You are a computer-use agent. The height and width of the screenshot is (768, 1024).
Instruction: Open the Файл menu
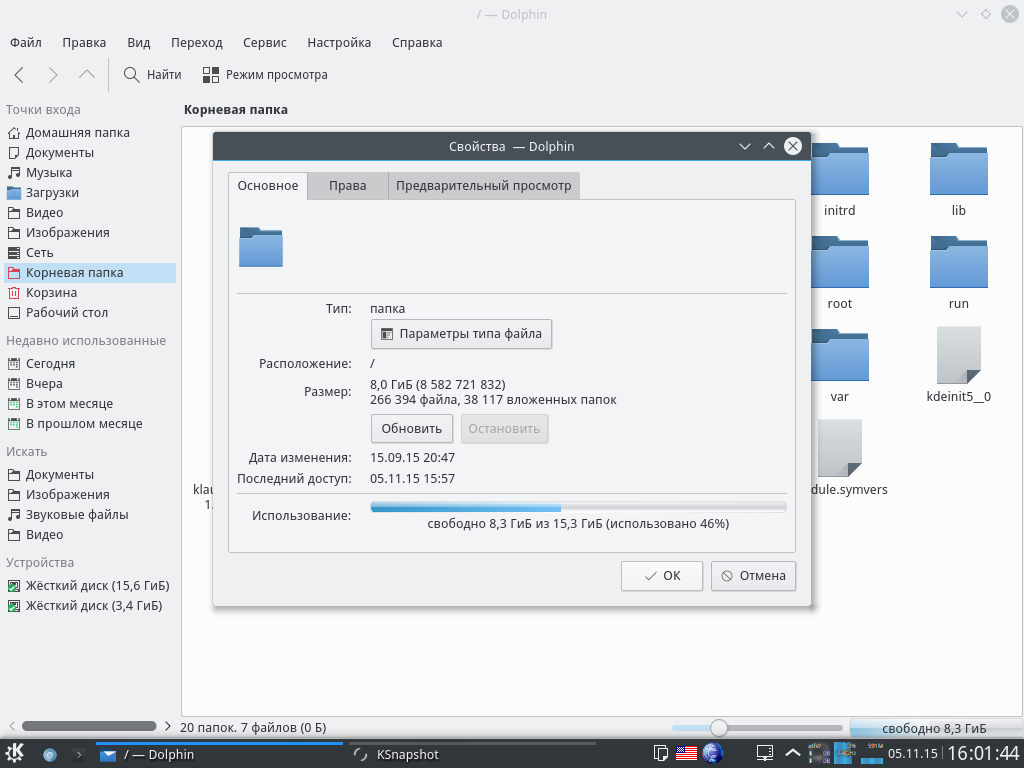26,42
